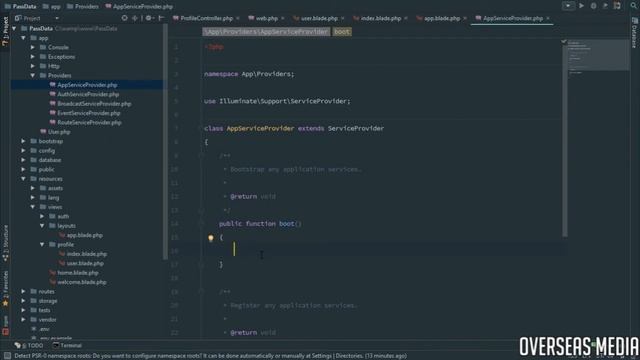Viewport: 640px width, 360px height.
Task: Open the Terminal tool window
Action: (x=67, y=345)
